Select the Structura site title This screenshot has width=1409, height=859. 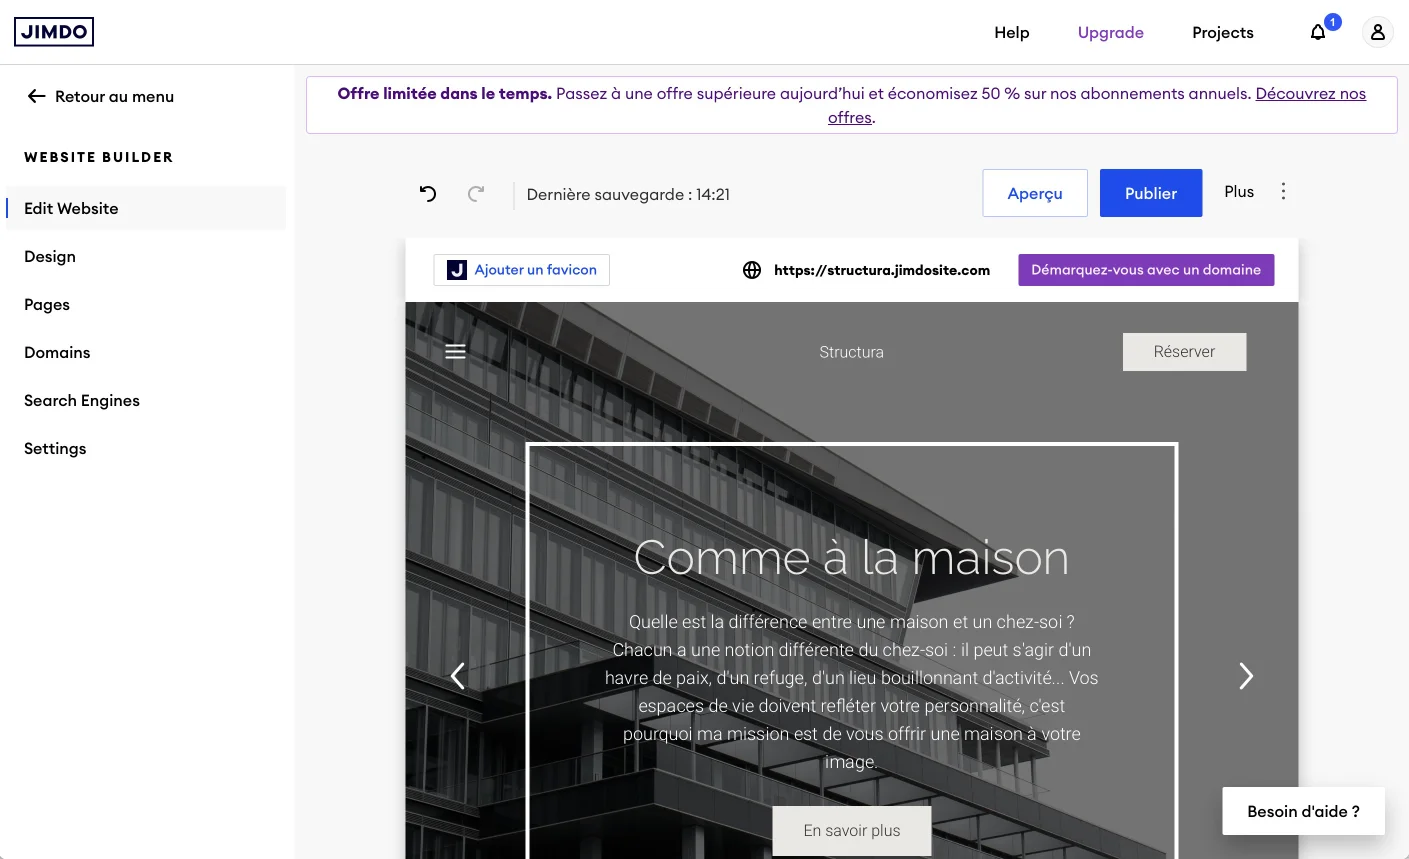point(852,352)
